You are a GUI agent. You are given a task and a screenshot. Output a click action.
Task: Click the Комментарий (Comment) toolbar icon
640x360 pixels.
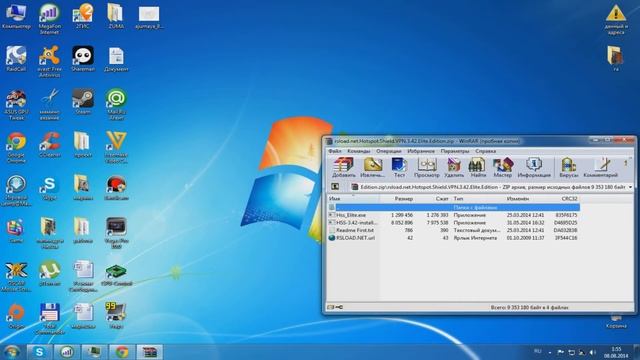click(x=600, y=167)
